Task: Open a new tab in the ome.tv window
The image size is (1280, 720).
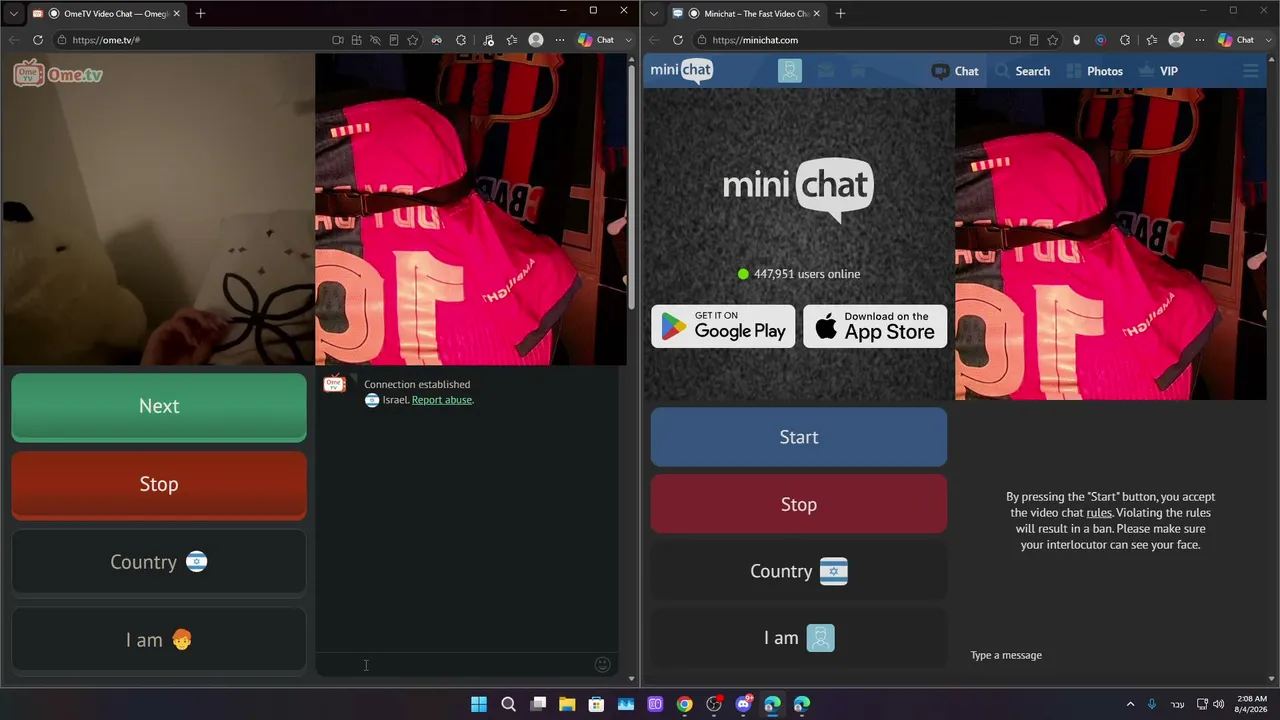Action: (x=200, y=13)
